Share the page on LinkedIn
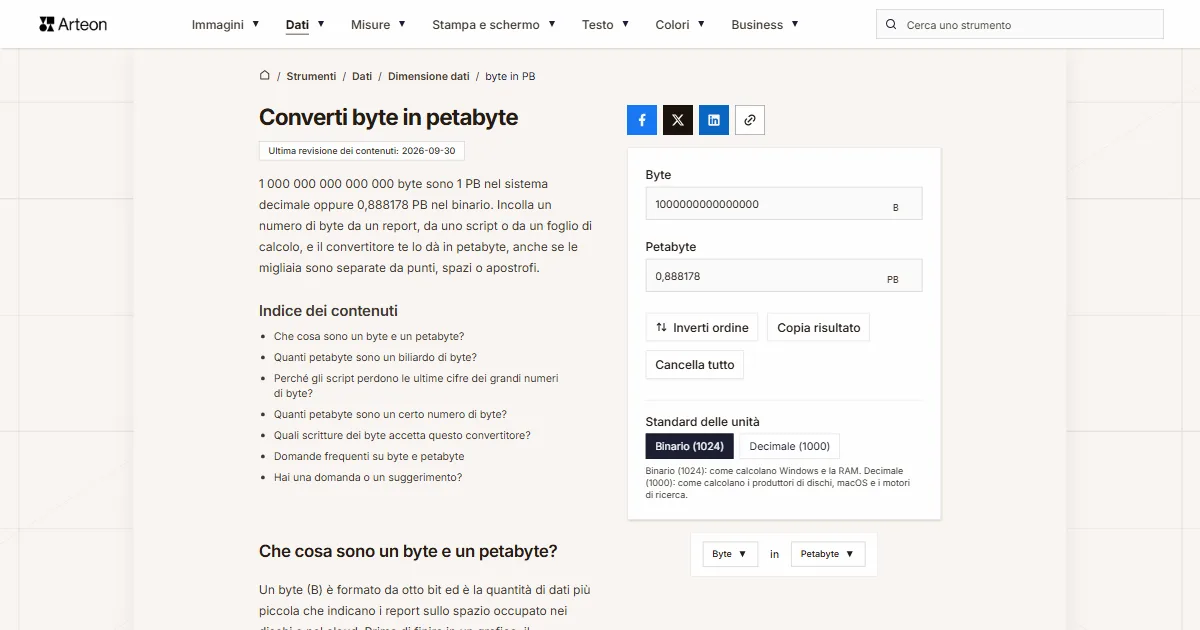The image size is (1200, 630). click(714, 120)
